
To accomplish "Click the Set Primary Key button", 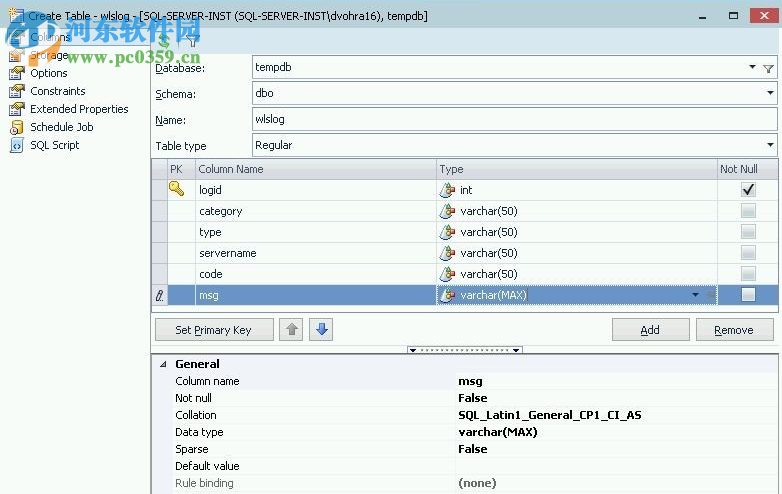I will point(214,329).
